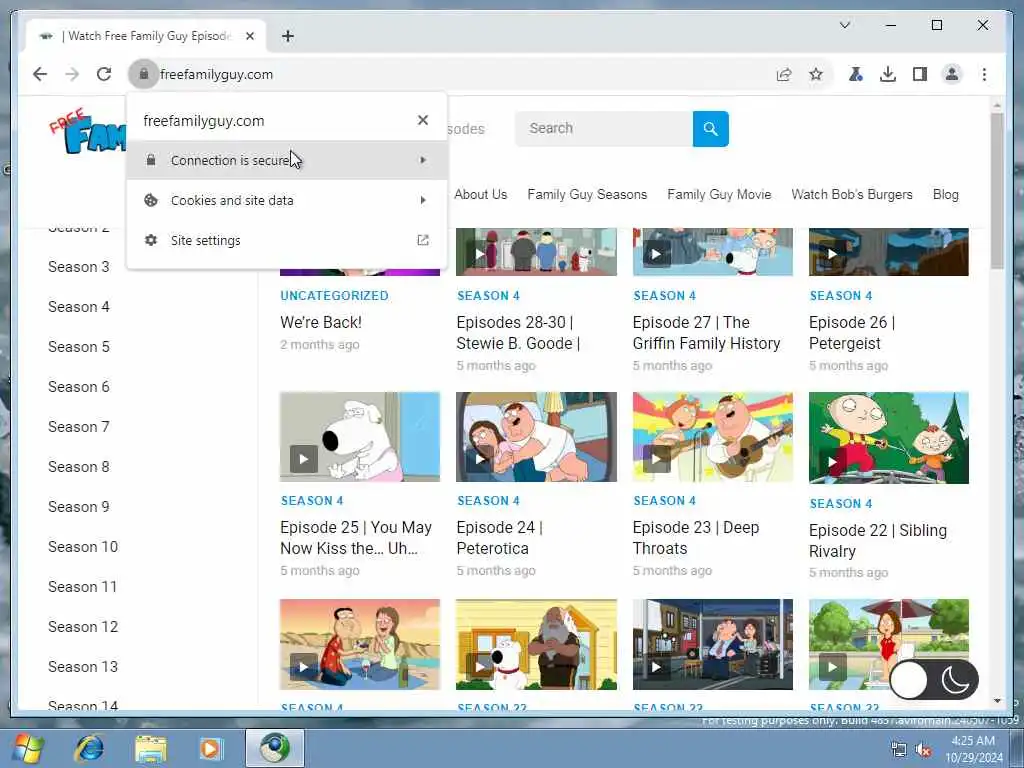Click the muted volume tray icon
Screen dimensions: 1024x768
923,750
